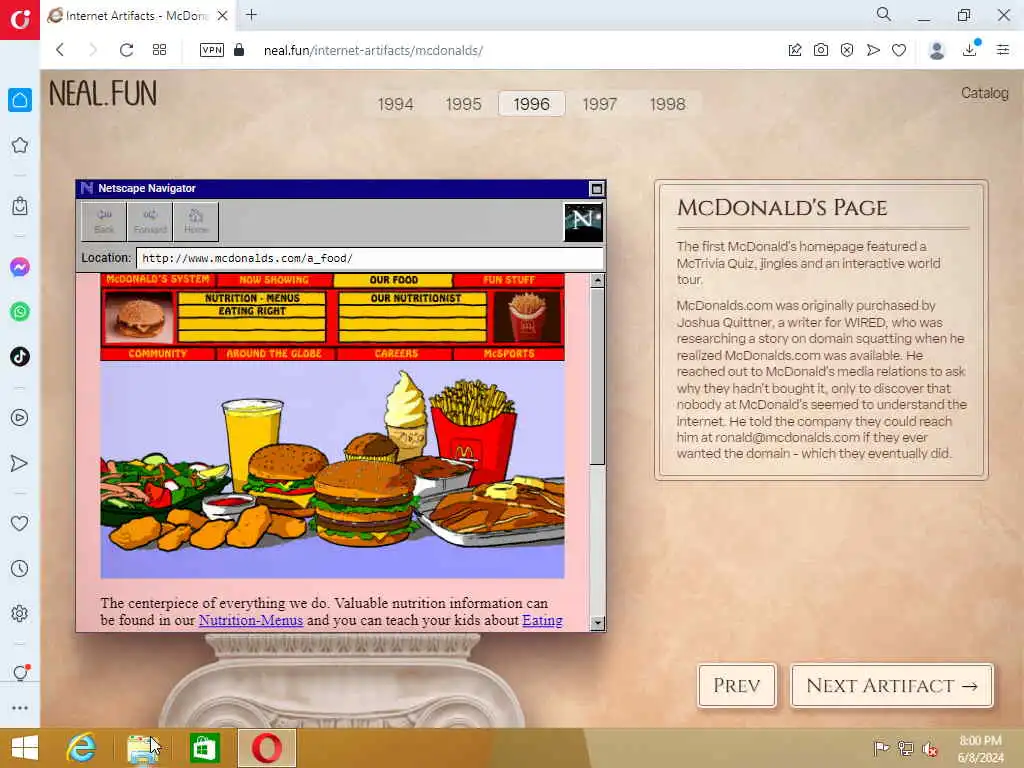This screenshot has height=768, width=1024.
Task: Follow the Eating hyperlink
Action: tap(542, 620)
